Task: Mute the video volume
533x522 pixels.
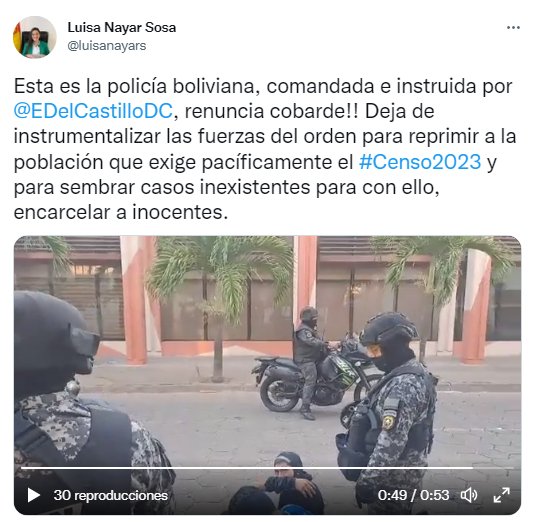Action: tap(469, 495)
